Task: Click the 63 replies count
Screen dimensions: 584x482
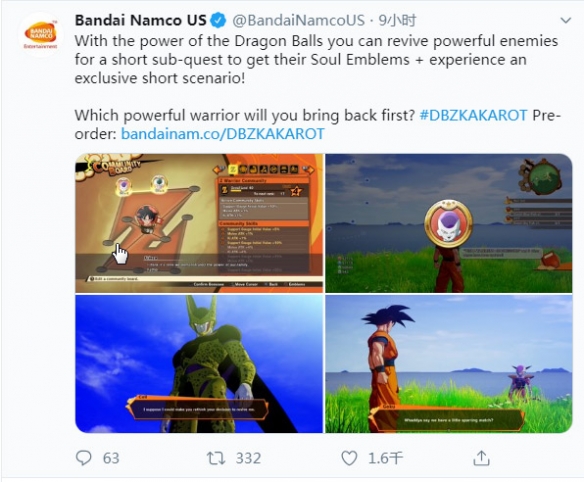Action: pos(111,458)
